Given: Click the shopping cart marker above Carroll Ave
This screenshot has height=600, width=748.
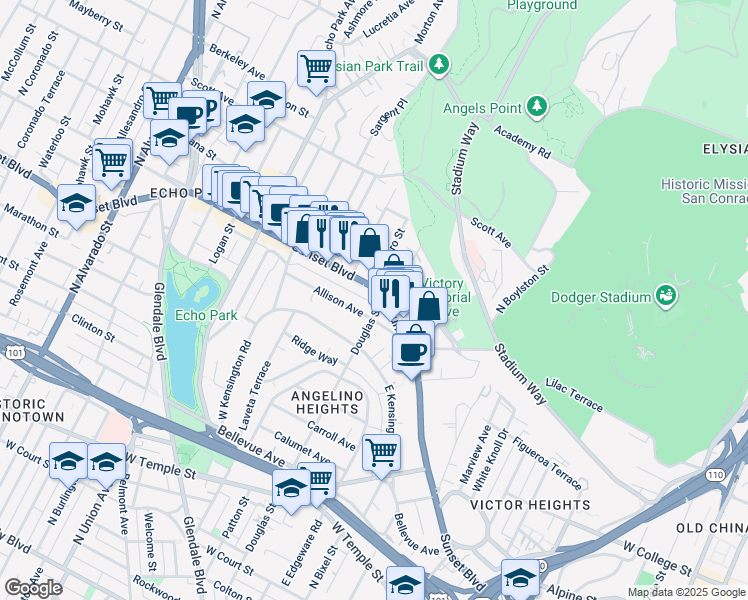Looking at the screenshot, I should [381, 454].
